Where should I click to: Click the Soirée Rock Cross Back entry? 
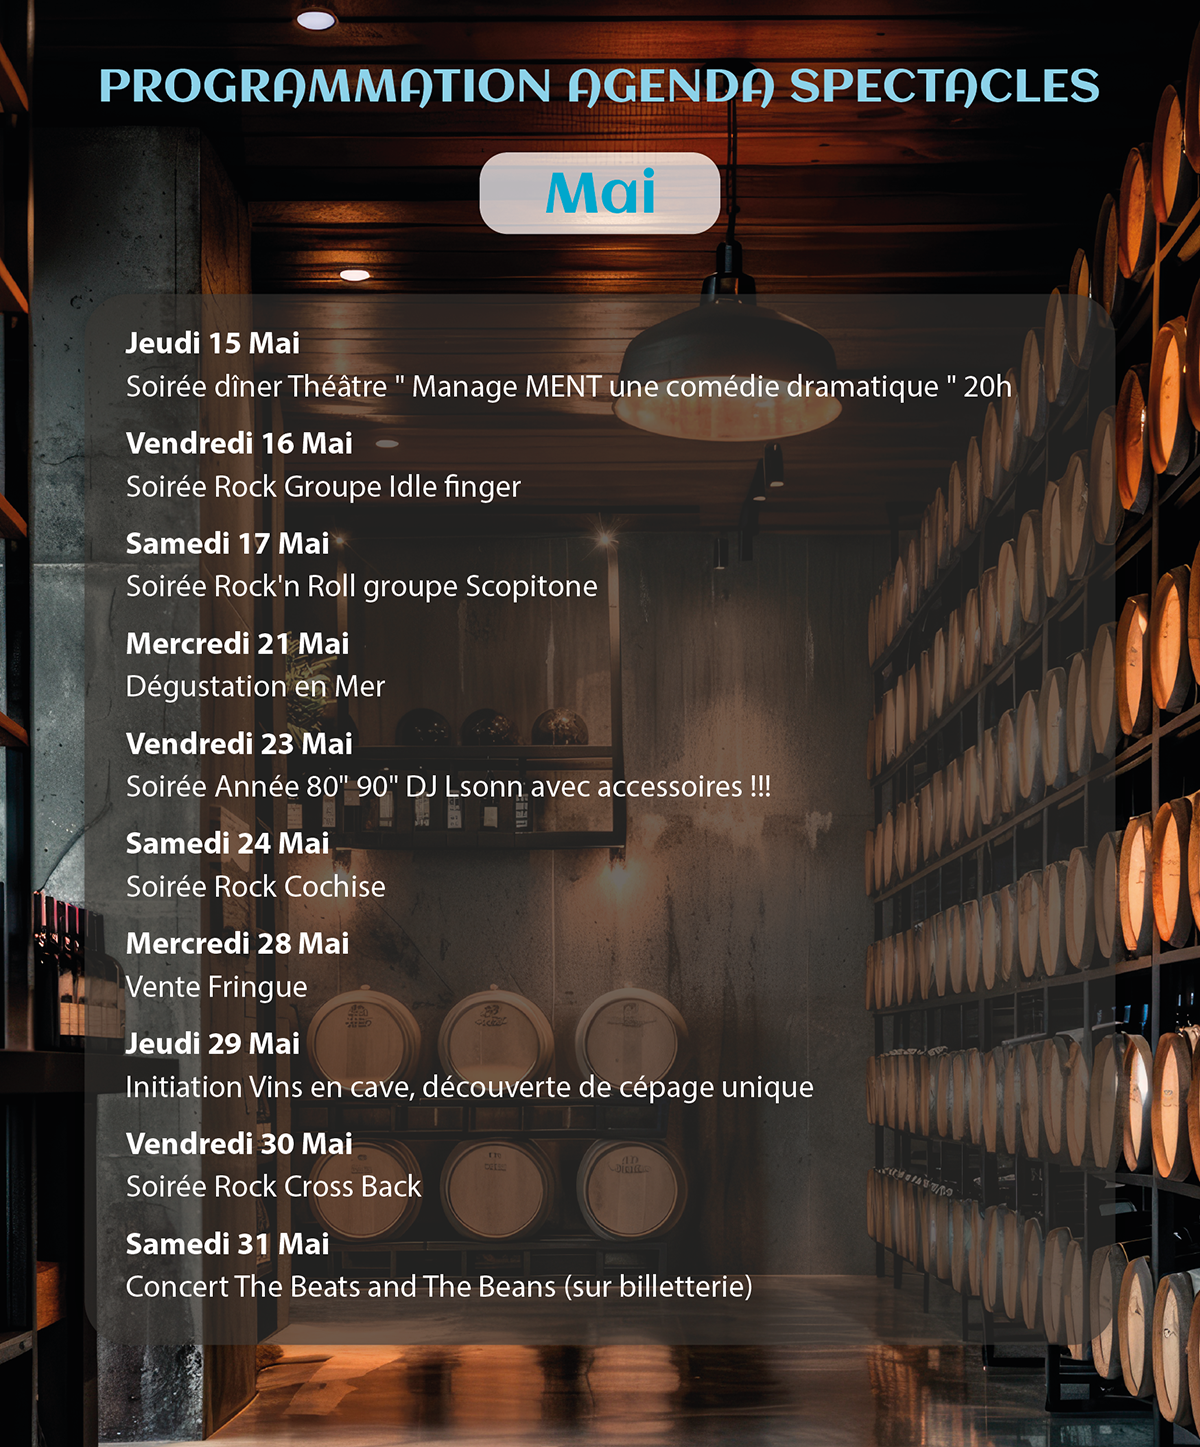(273, 1186)
